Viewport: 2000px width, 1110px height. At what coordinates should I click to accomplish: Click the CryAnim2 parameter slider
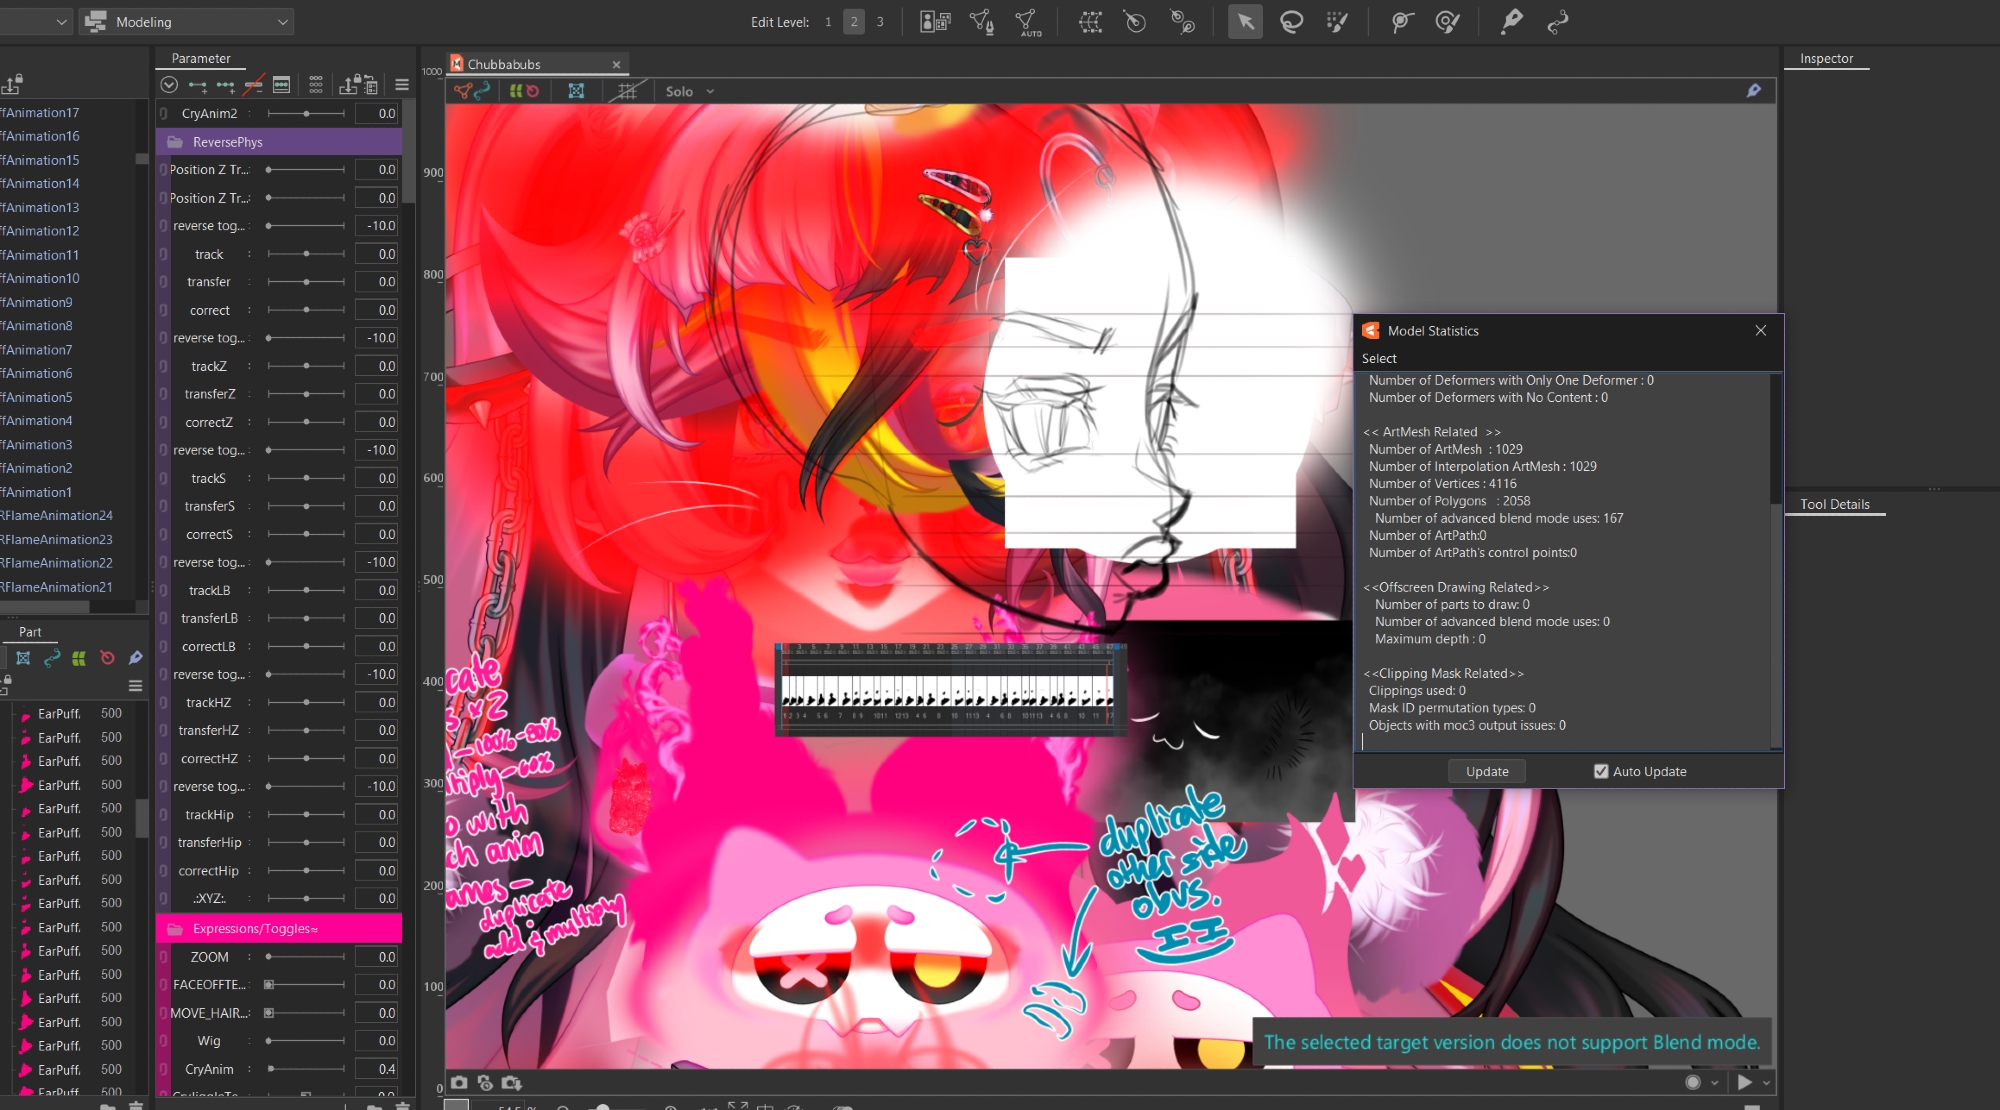click(x=306, y=114)
